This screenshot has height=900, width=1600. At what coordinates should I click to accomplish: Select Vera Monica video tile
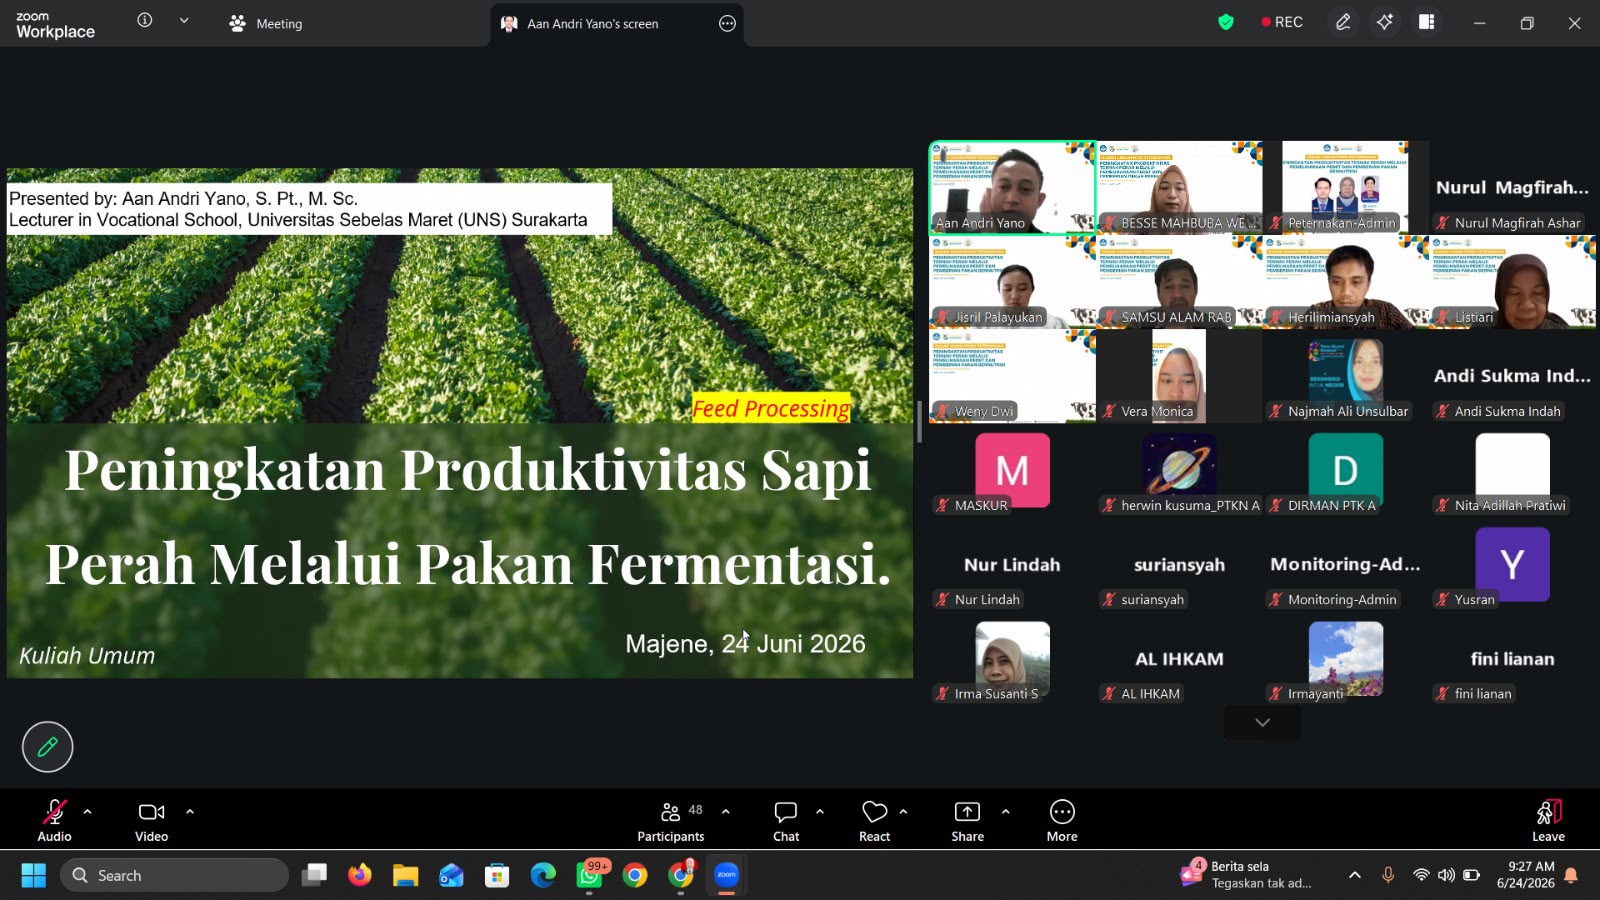coord(1179,375)
